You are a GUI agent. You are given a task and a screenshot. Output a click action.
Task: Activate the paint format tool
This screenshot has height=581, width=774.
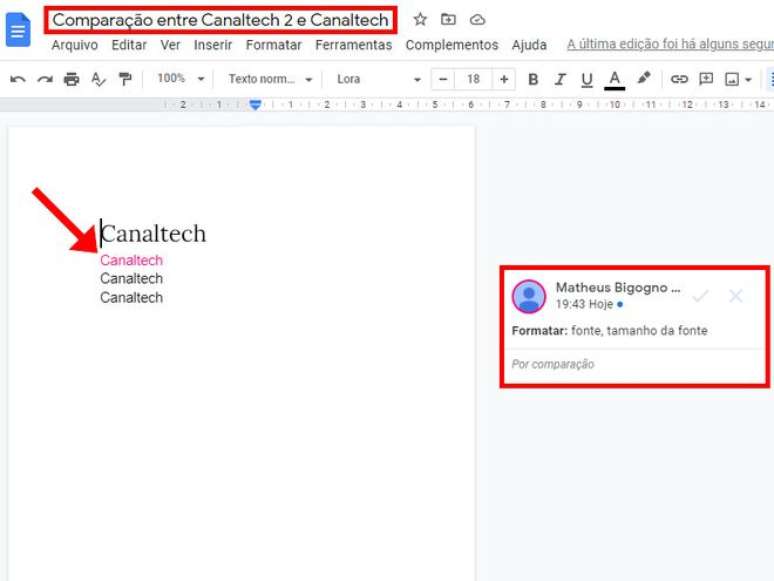[x=125, y=79]
